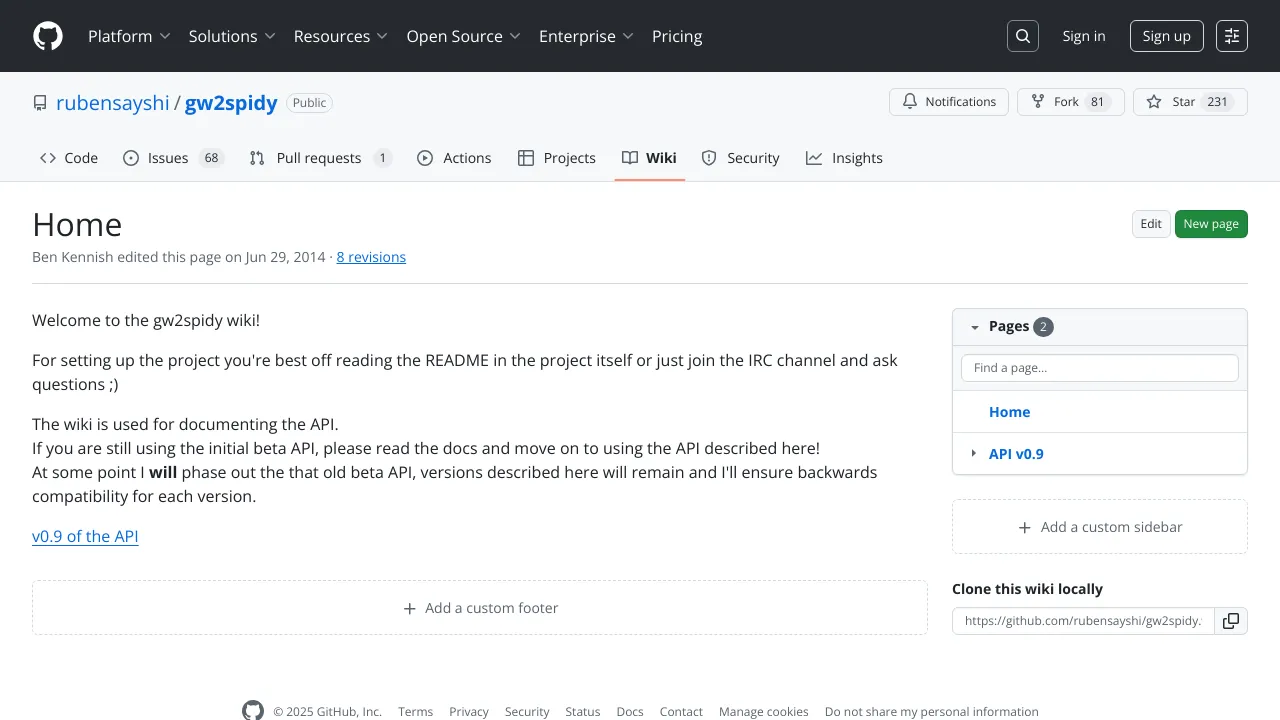Switch to the Pull requests tab
Viewport: 1280px width, 720px height.
[320, 158]
